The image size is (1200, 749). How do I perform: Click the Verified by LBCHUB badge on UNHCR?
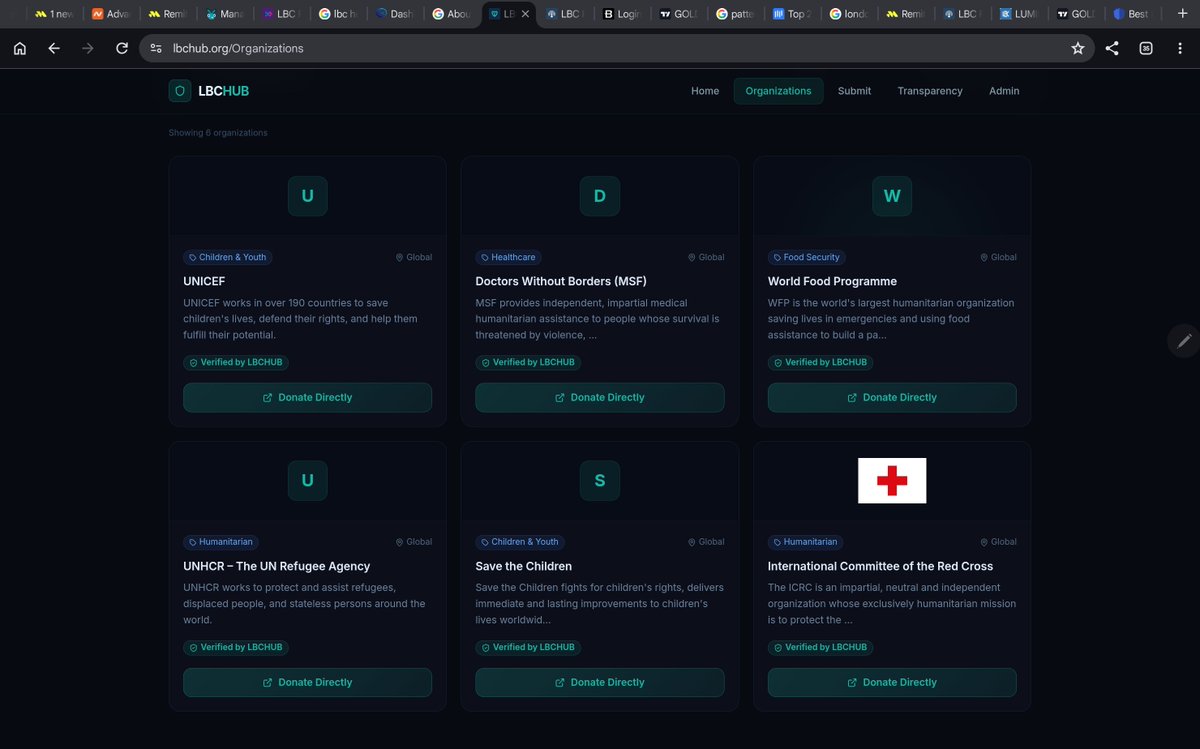238,647
